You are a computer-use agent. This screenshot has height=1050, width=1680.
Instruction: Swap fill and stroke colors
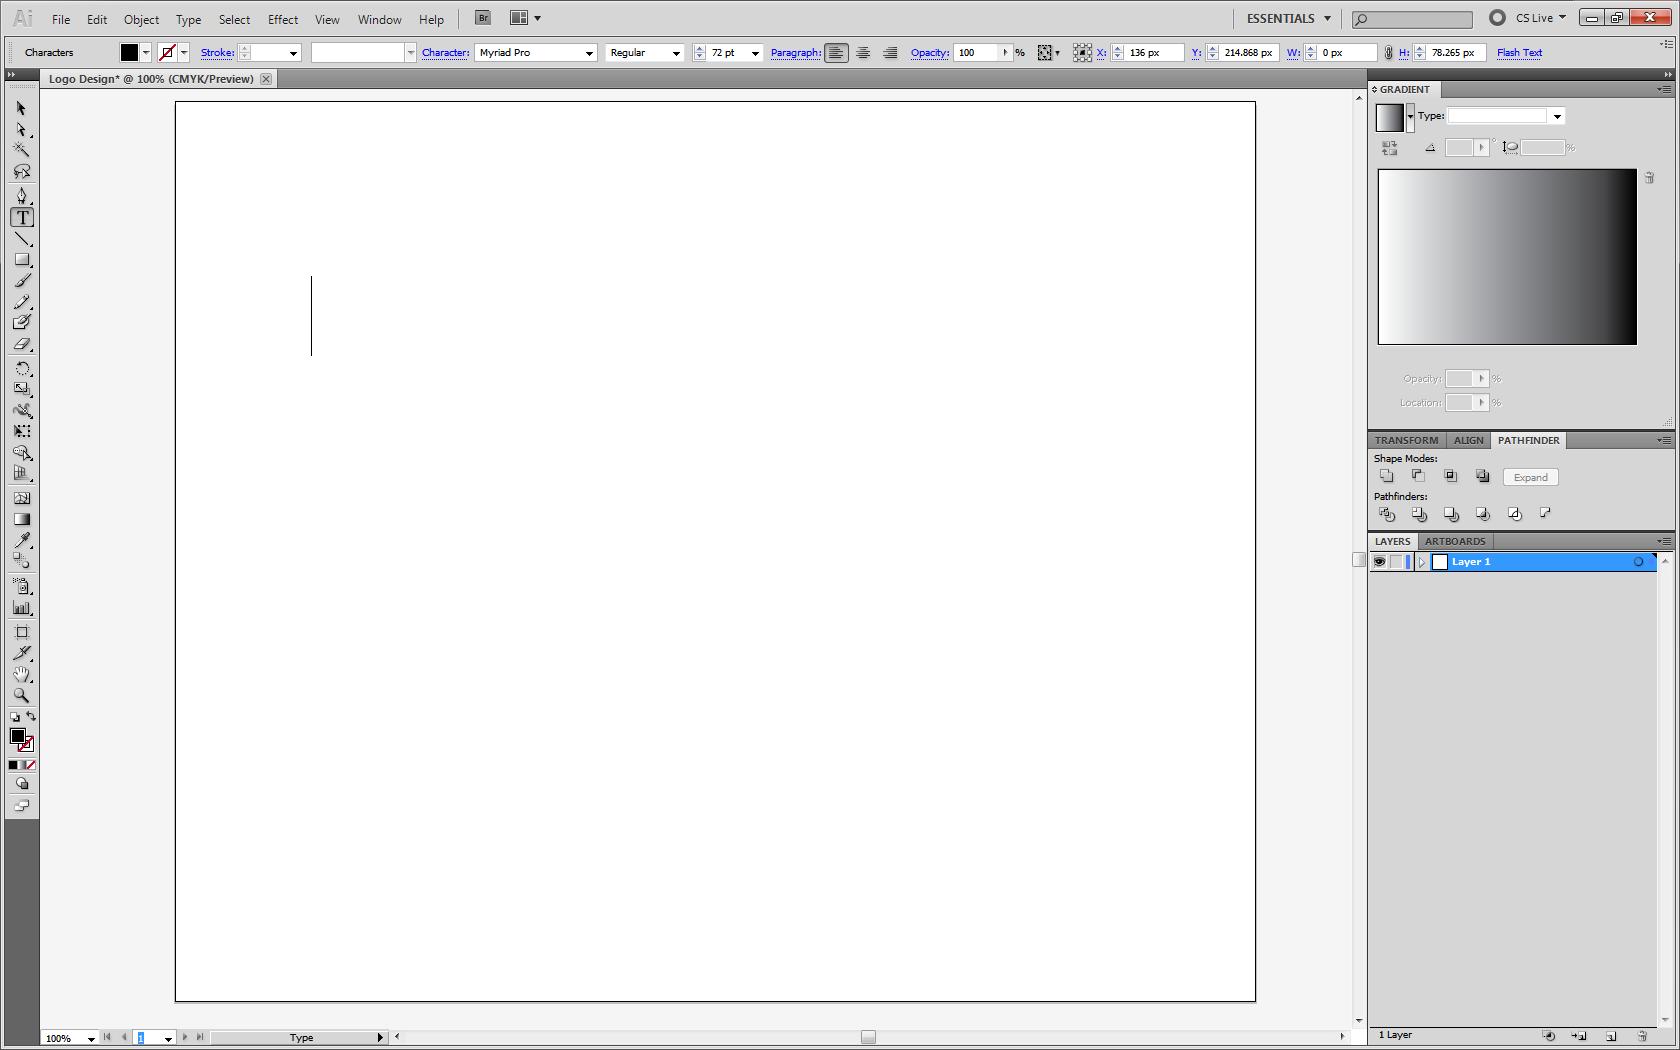pos(31,716)
